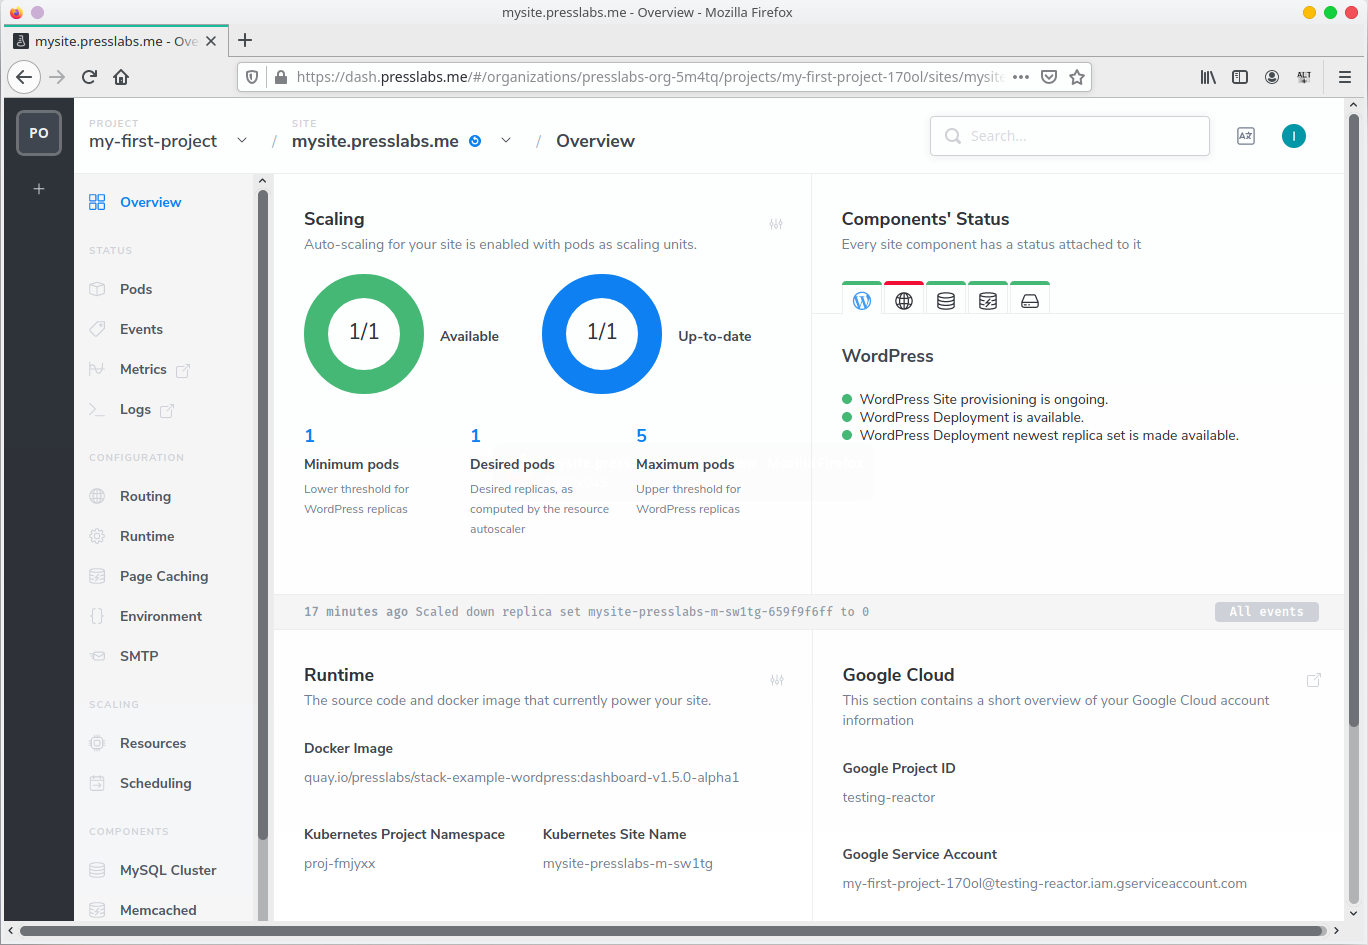1368x945 pixels.
Task: Open Google Cloud external link icon
Action: pos(1314,680)
